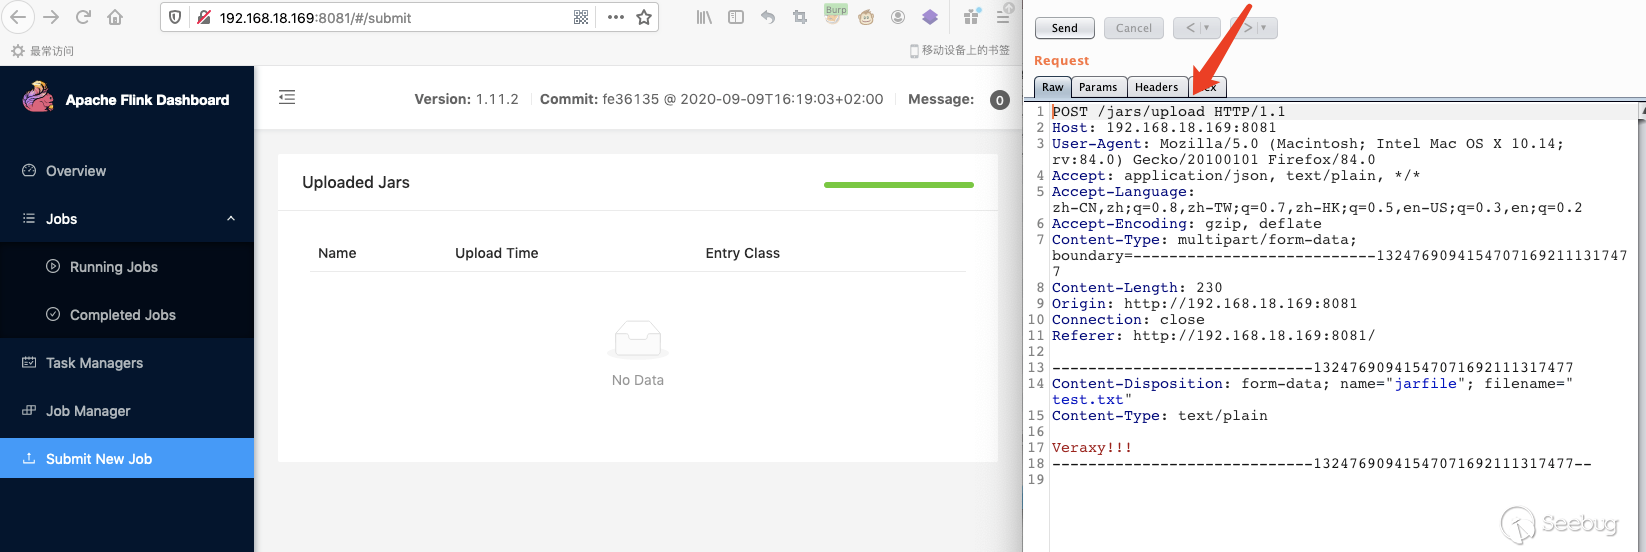This screenshot has width=1646, height=552.
Task: Click the Apache Flink squirrel logo
Action: 38,97
